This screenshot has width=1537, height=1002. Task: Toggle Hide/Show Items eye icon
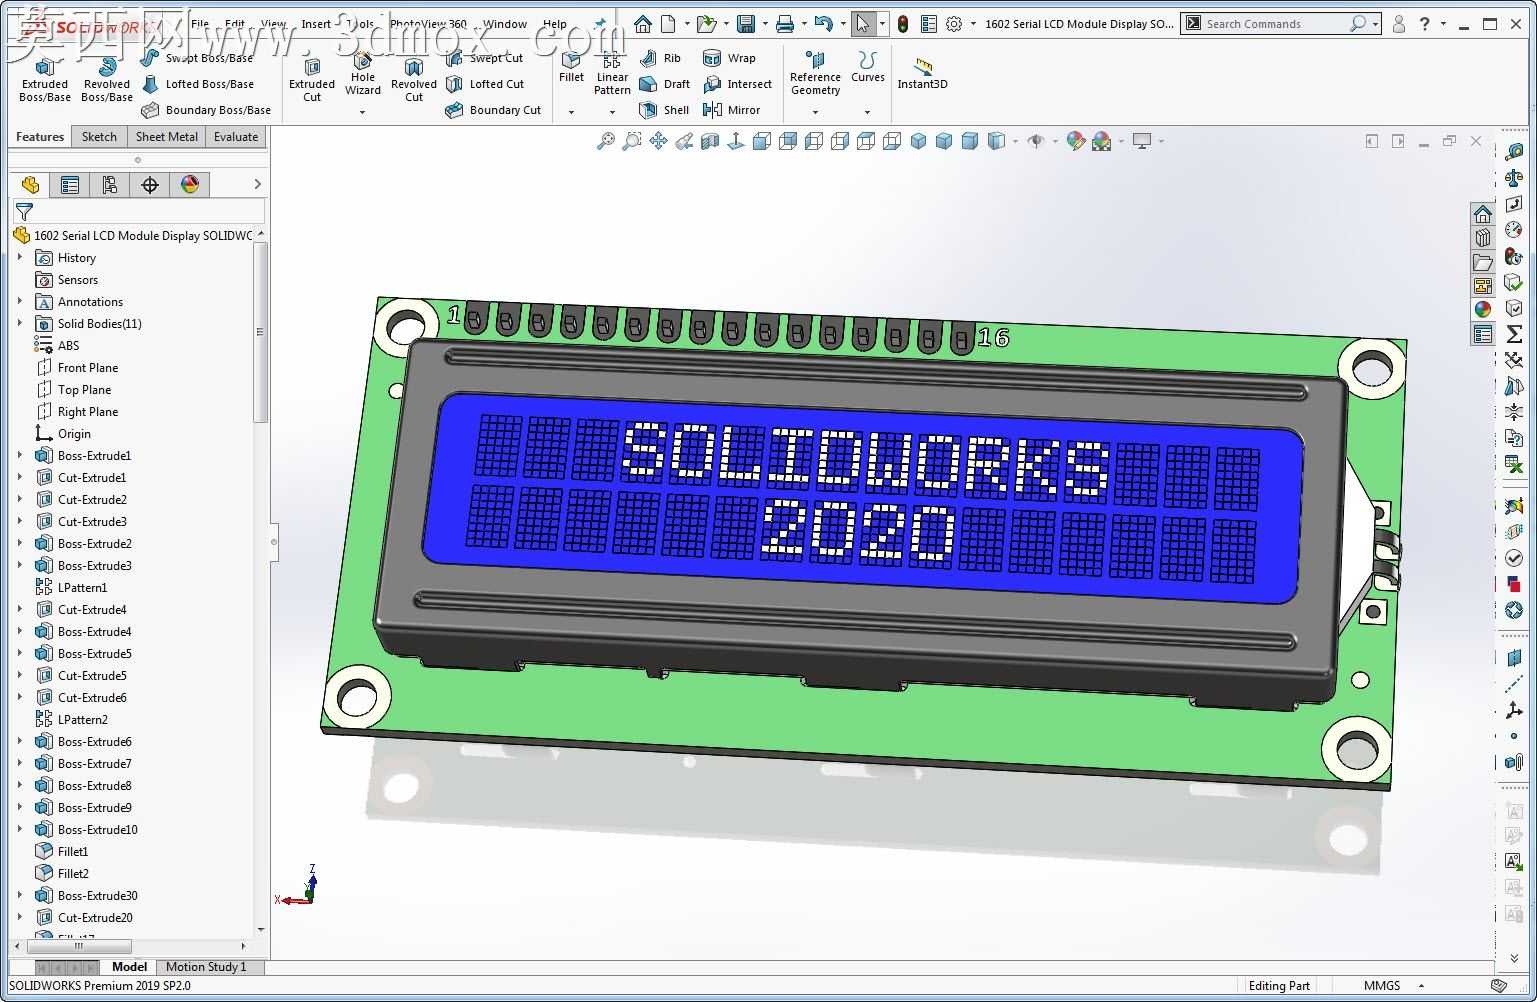tap(1036, 141)
